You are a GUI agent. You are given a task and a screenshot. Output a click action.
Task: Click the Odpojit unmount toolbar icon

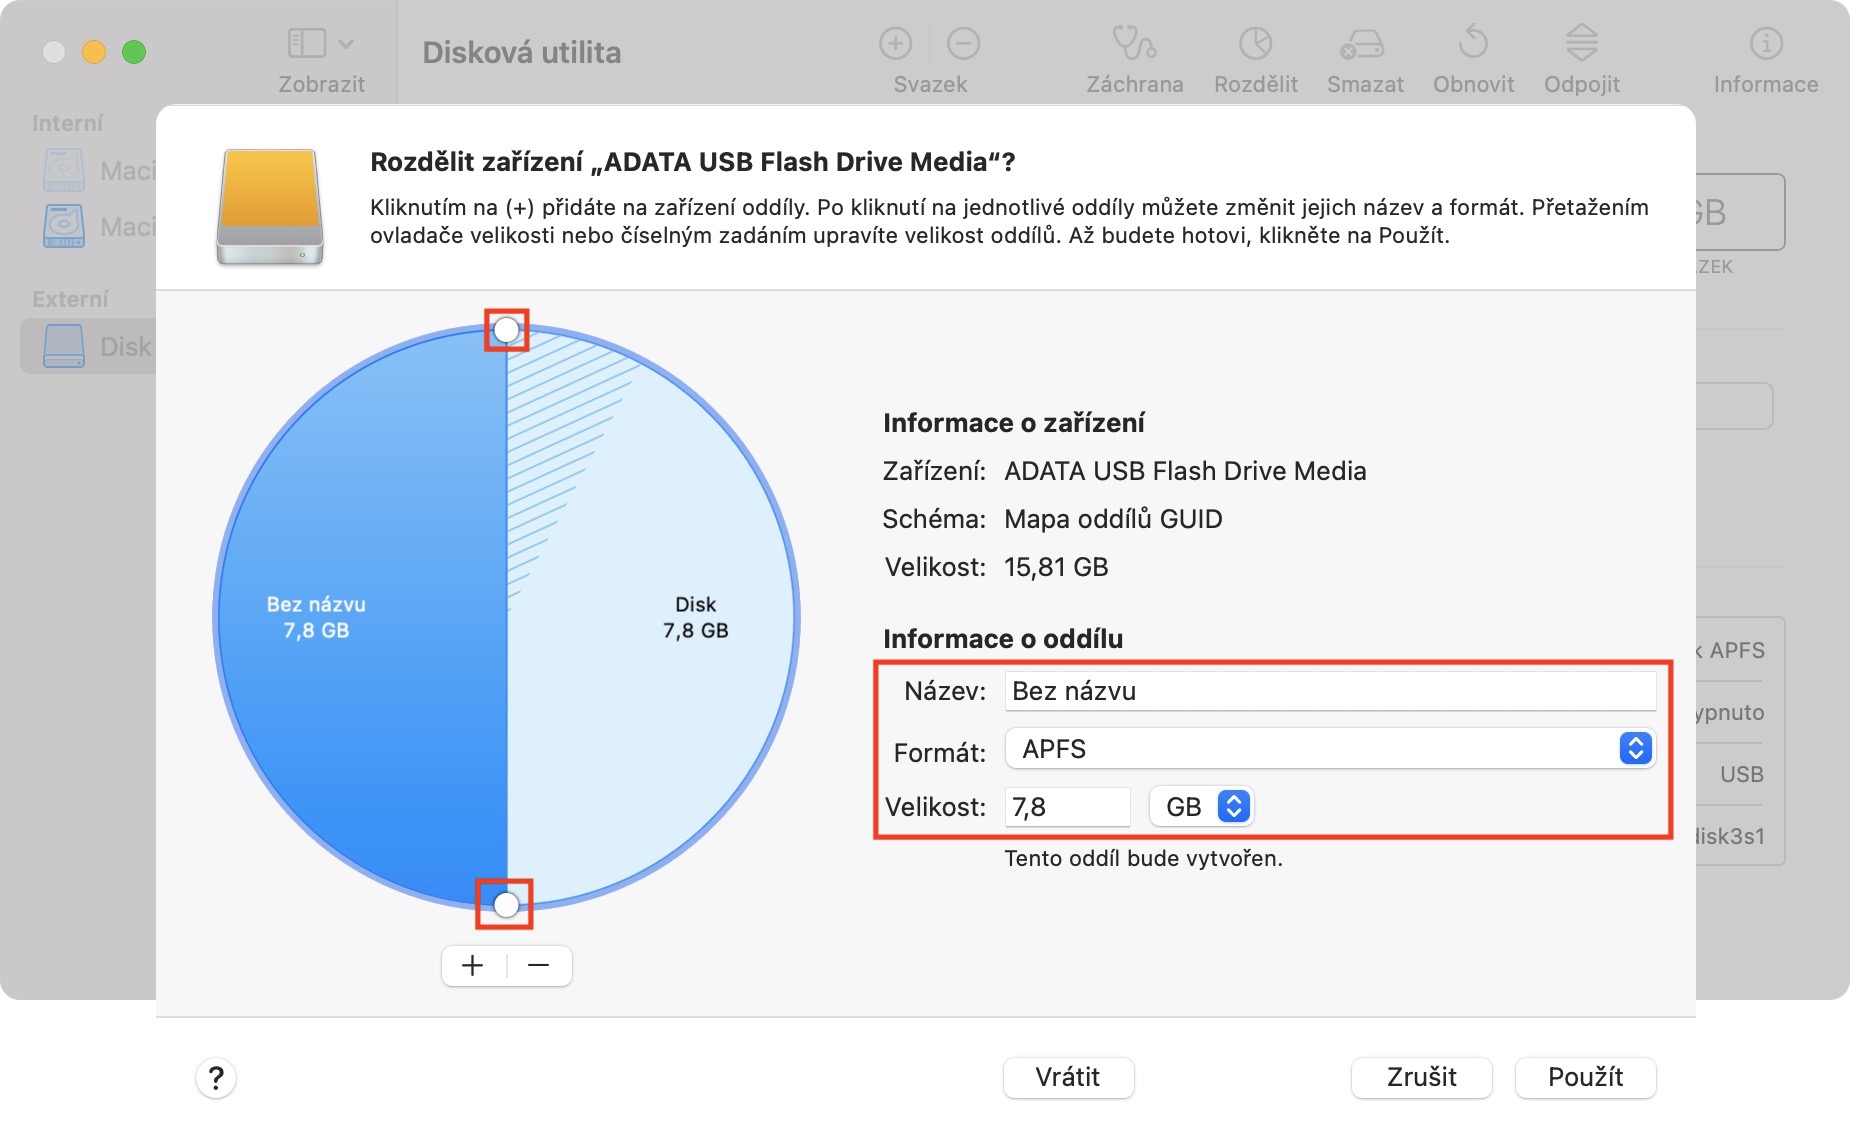[1581, 45]
